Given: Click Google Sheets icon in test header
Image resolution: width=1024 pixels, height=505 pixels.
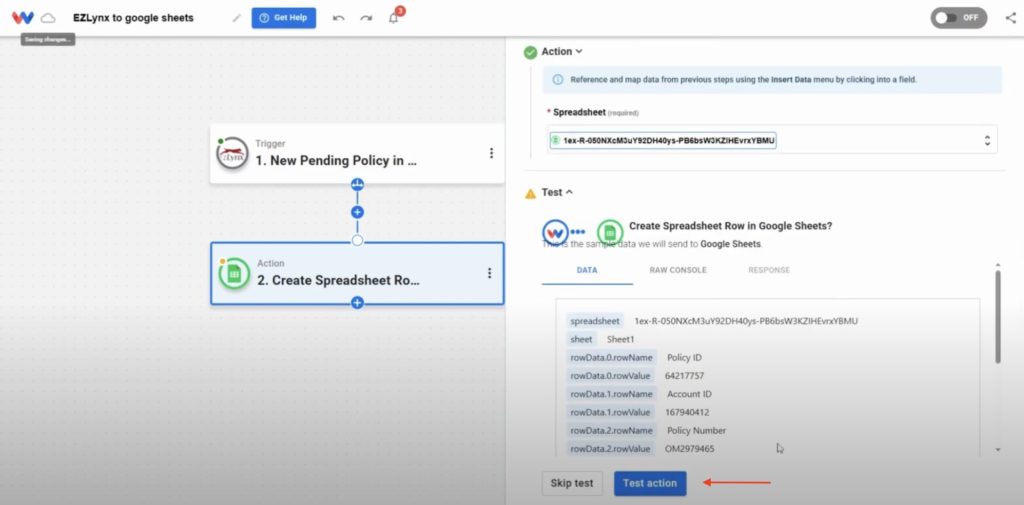Looking at the screenshot, I should tap(609, 231).
